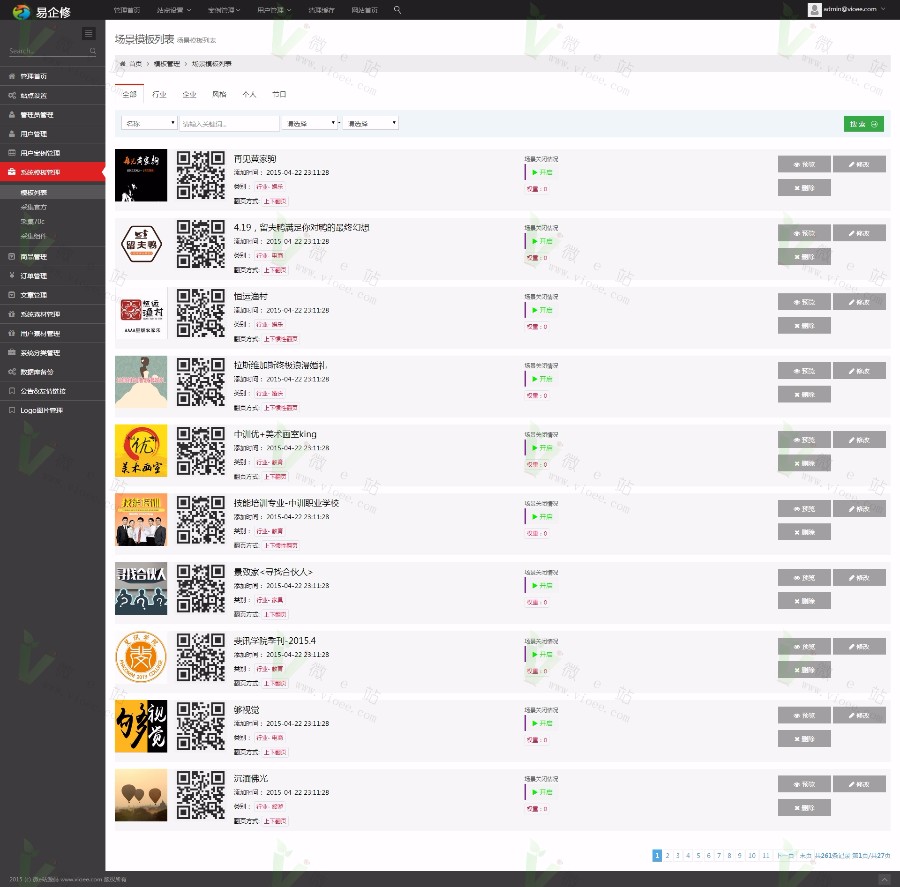
Task: Click the green search button
Action: click(x=863, y=124)
